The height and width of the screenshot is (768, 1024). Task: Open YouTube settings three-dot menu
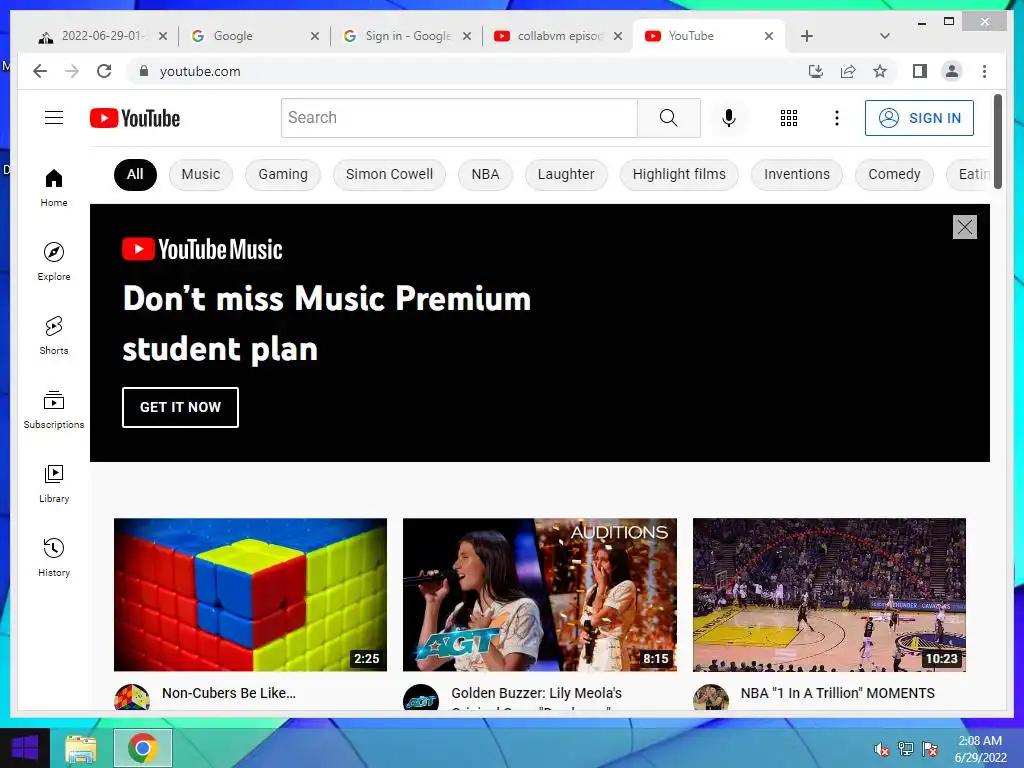coord(837,118)
